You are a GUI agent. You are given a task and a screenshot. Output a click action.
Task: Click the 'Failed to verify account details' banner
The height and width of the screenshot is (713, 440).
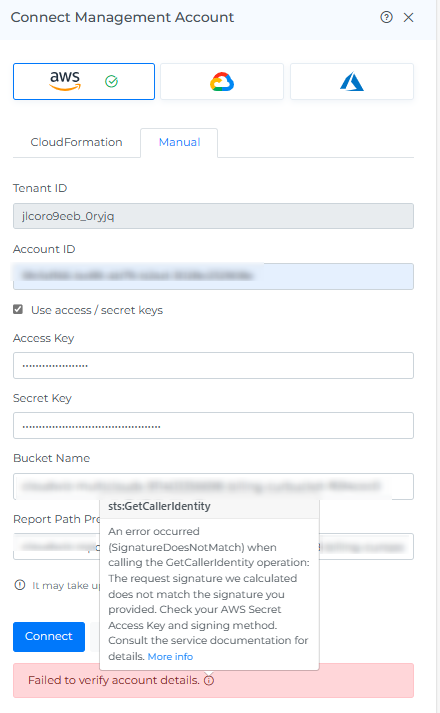point(213,680)
